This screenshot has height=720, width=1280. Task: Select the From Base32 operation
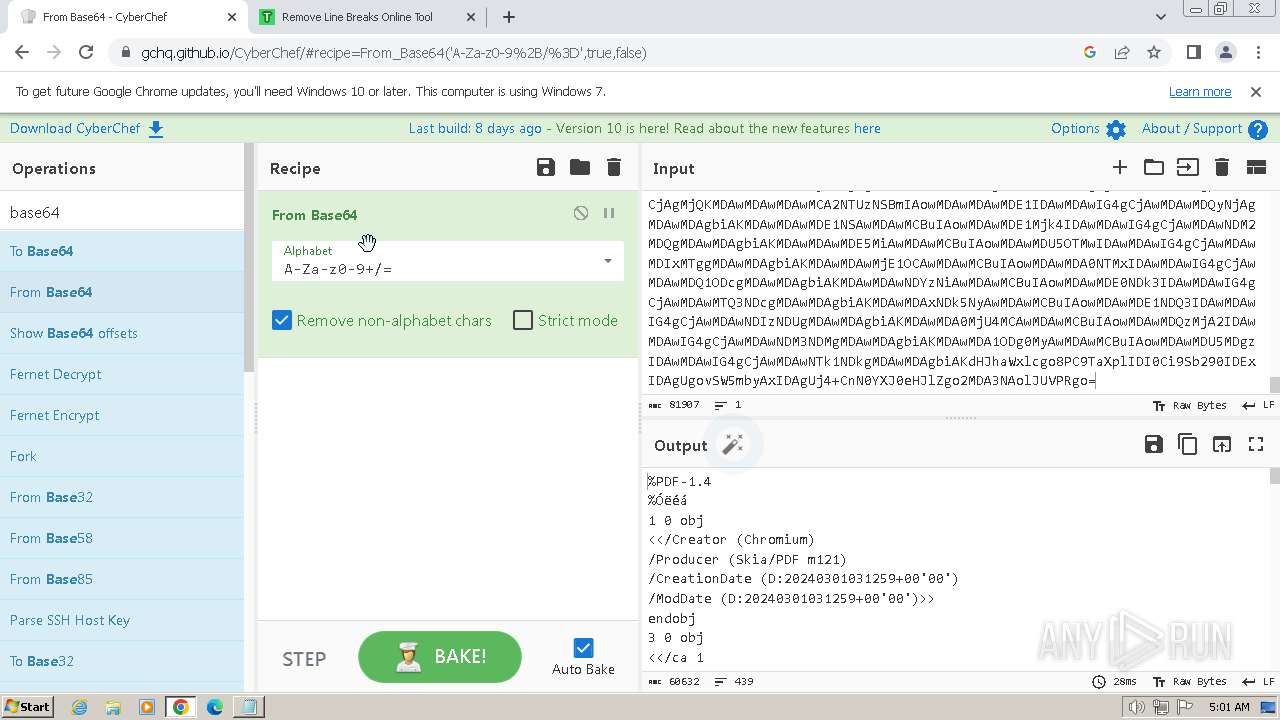pos(122,497)
